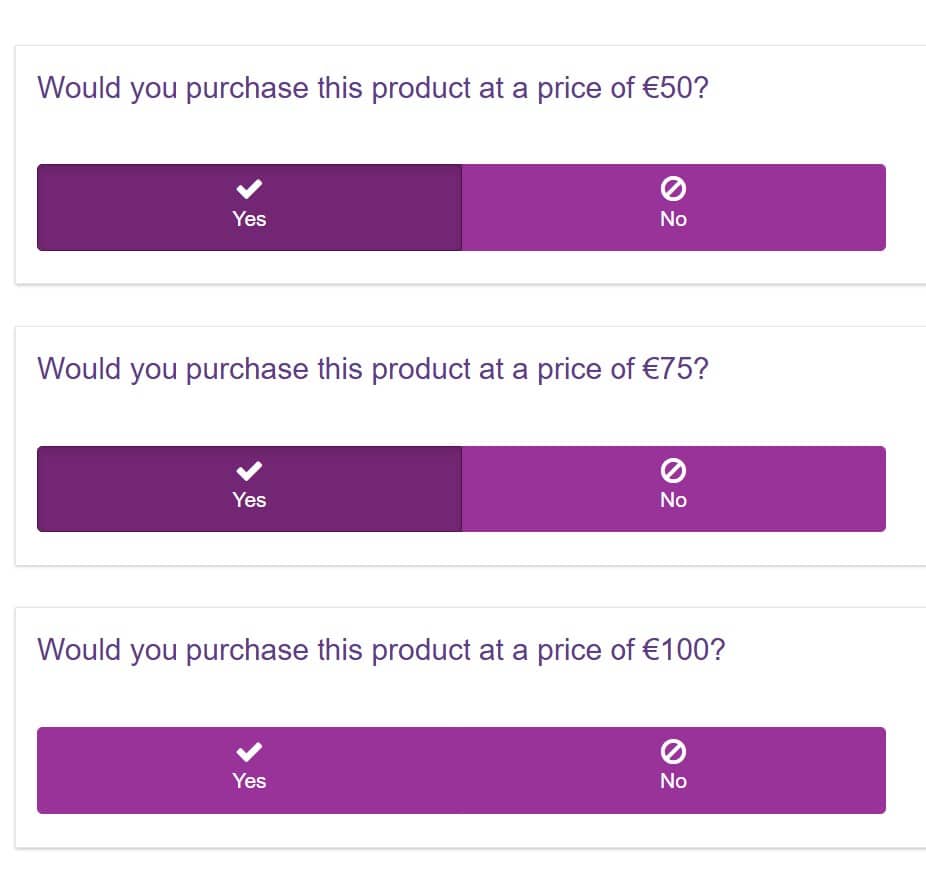Select Yes for purchasing at €50
This screenshot has height=884, width=926.
point(249,207)
